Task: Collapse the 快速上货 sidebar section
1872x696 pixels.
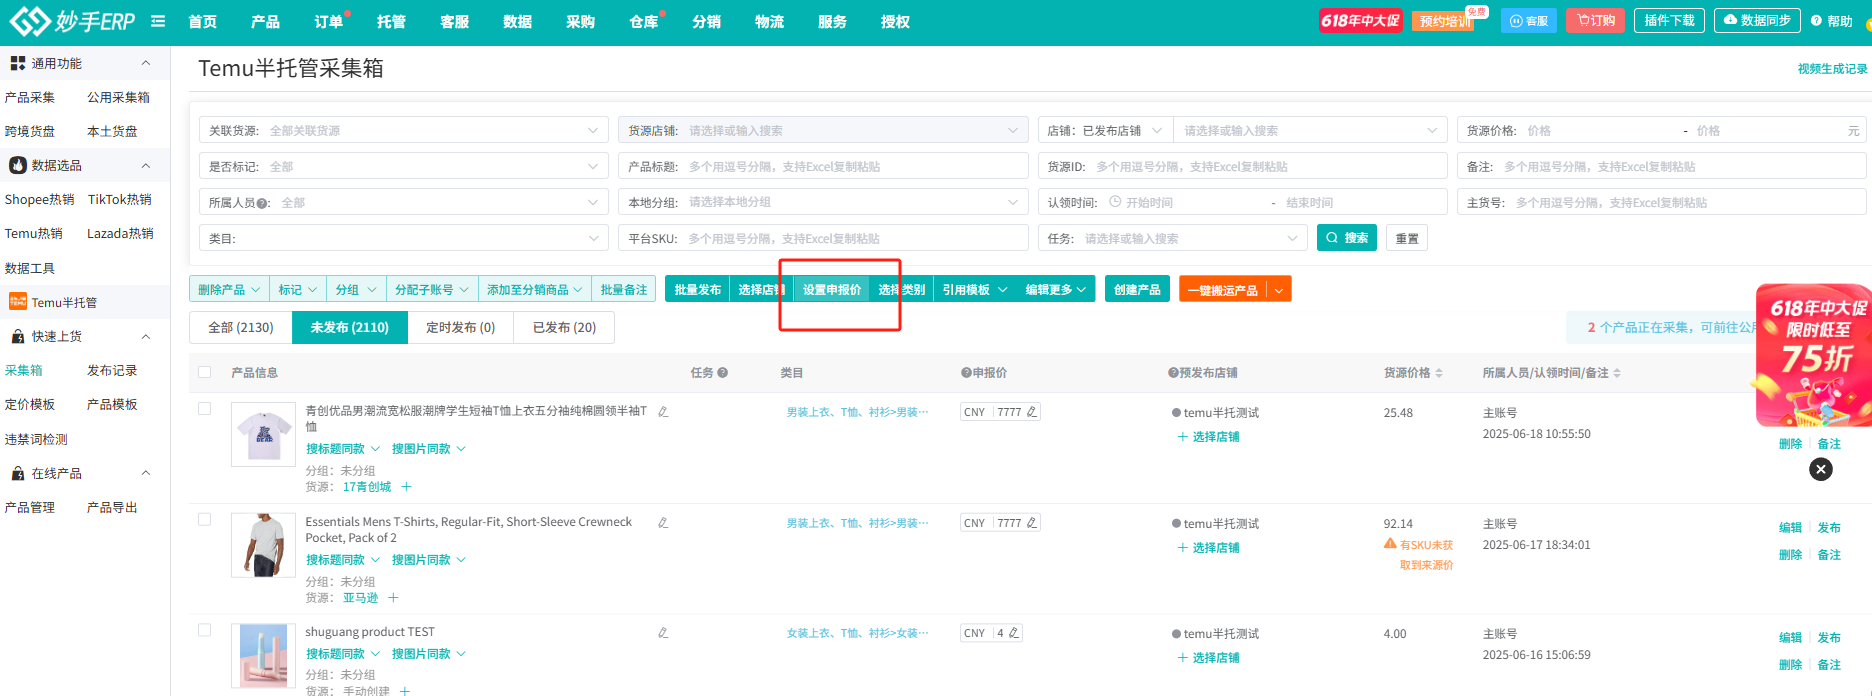Action: (146, 336)
